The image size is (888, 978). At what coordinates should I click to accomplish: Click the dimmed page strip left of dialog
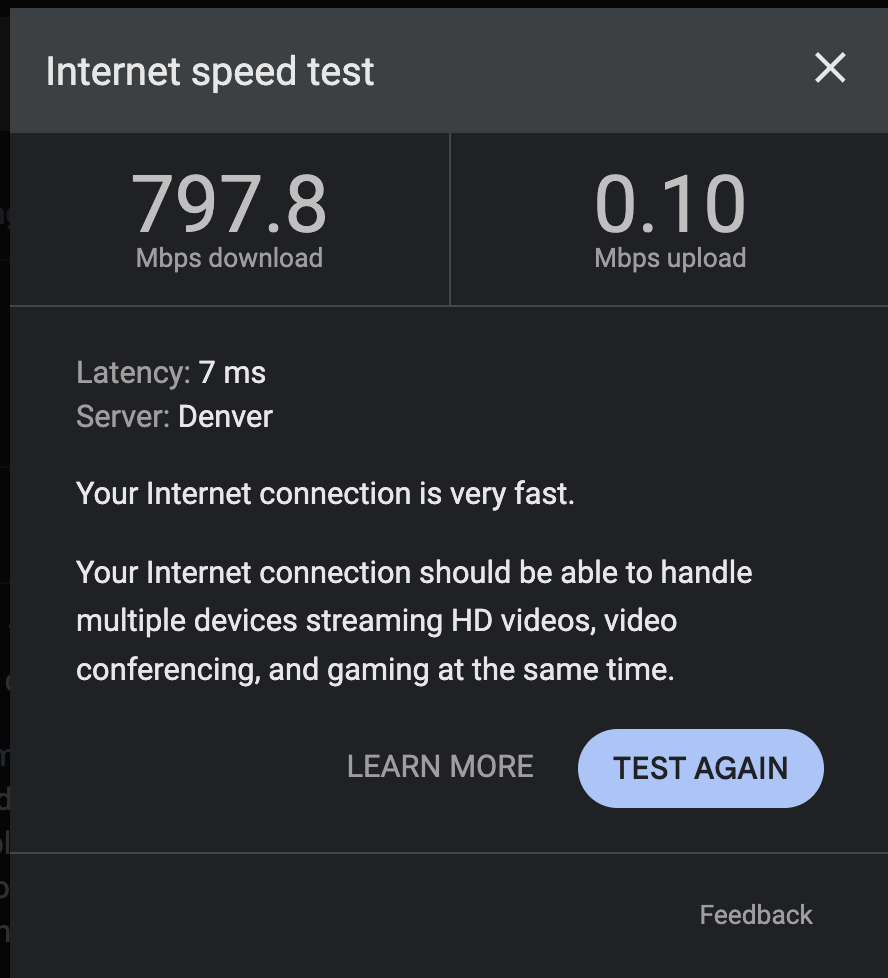(4, 500)
